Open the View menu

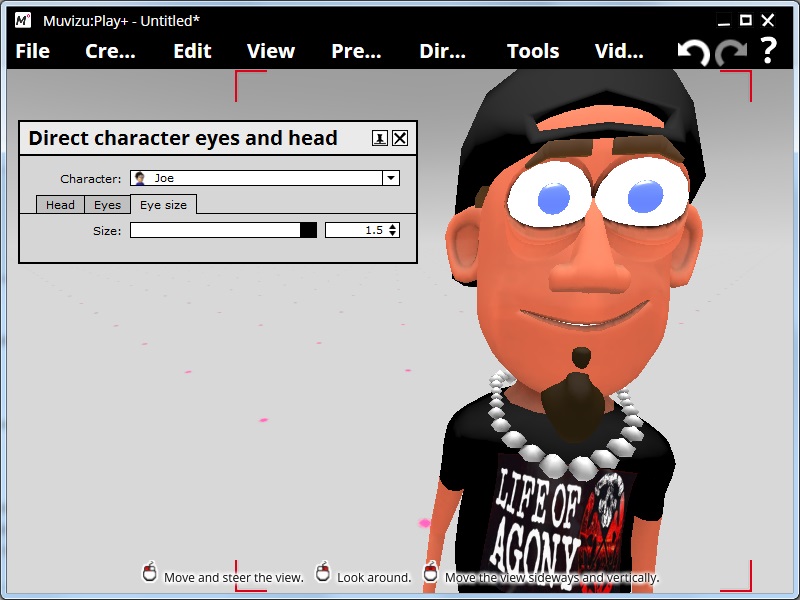271,51
